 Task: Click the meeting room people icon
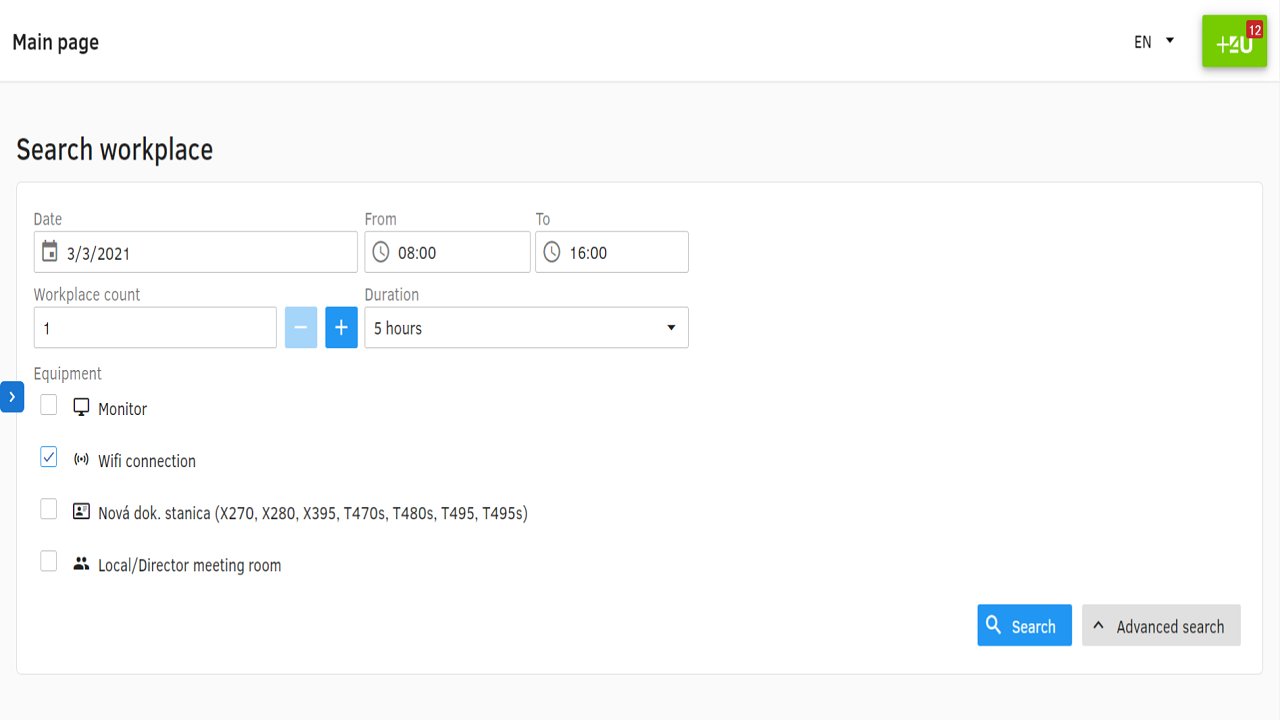[x=81, y=564]
